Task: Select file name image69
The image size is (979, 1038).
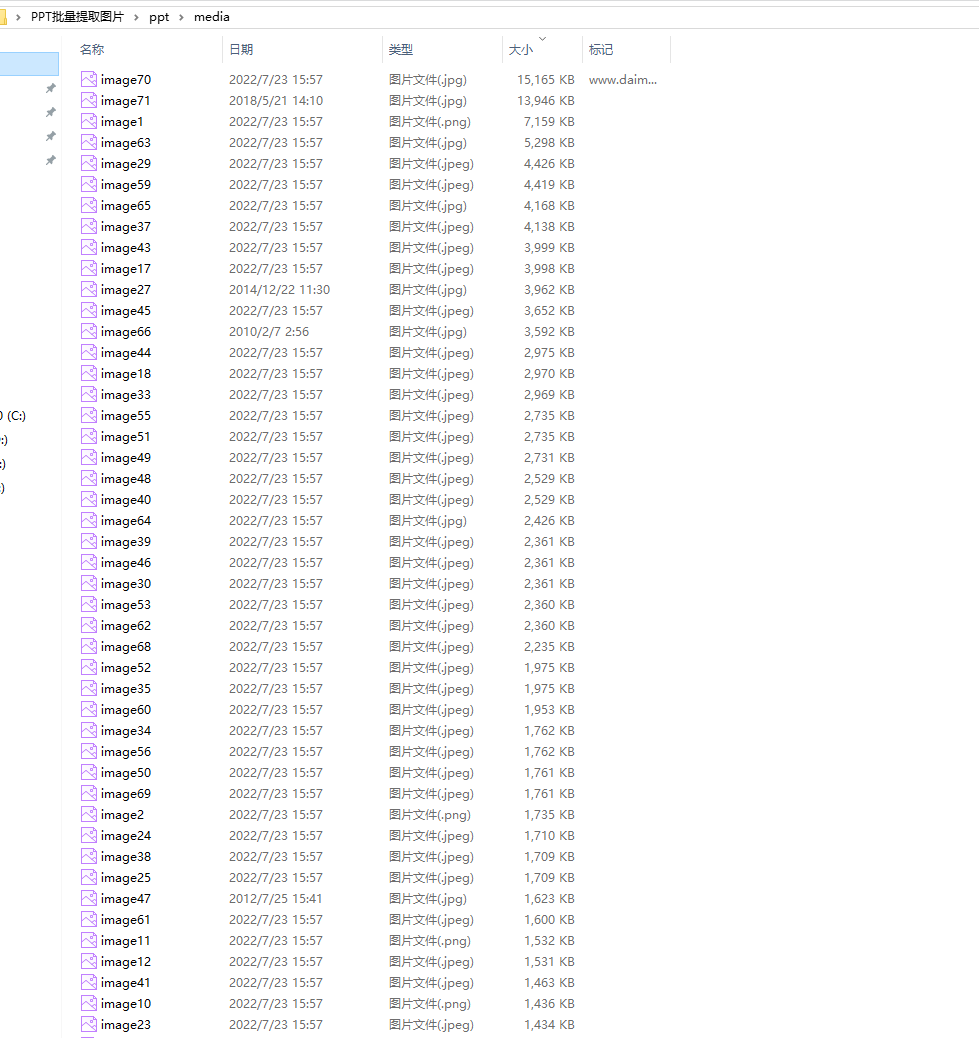Action: pos(126,794)
